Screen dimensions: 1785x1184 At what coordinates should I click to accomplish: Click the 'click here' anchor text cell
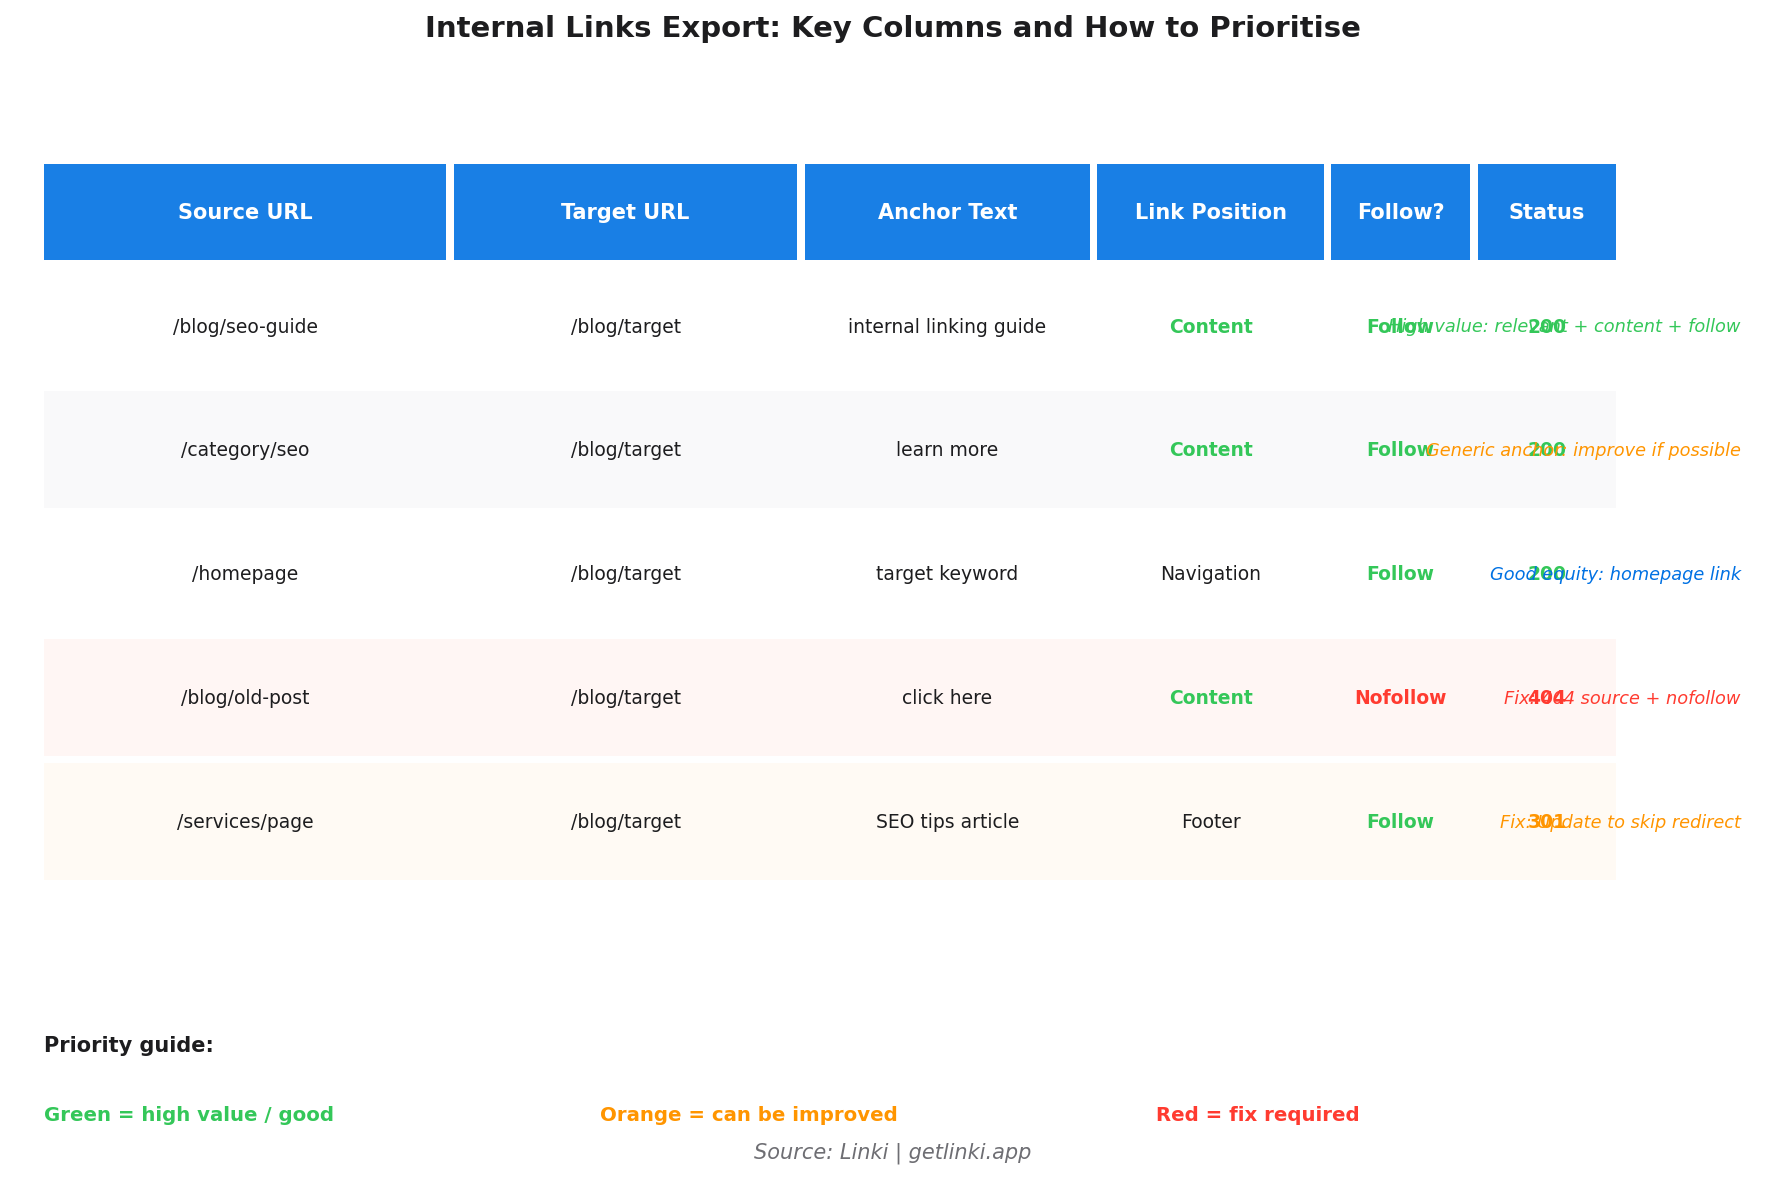click(x=947, y=698)
